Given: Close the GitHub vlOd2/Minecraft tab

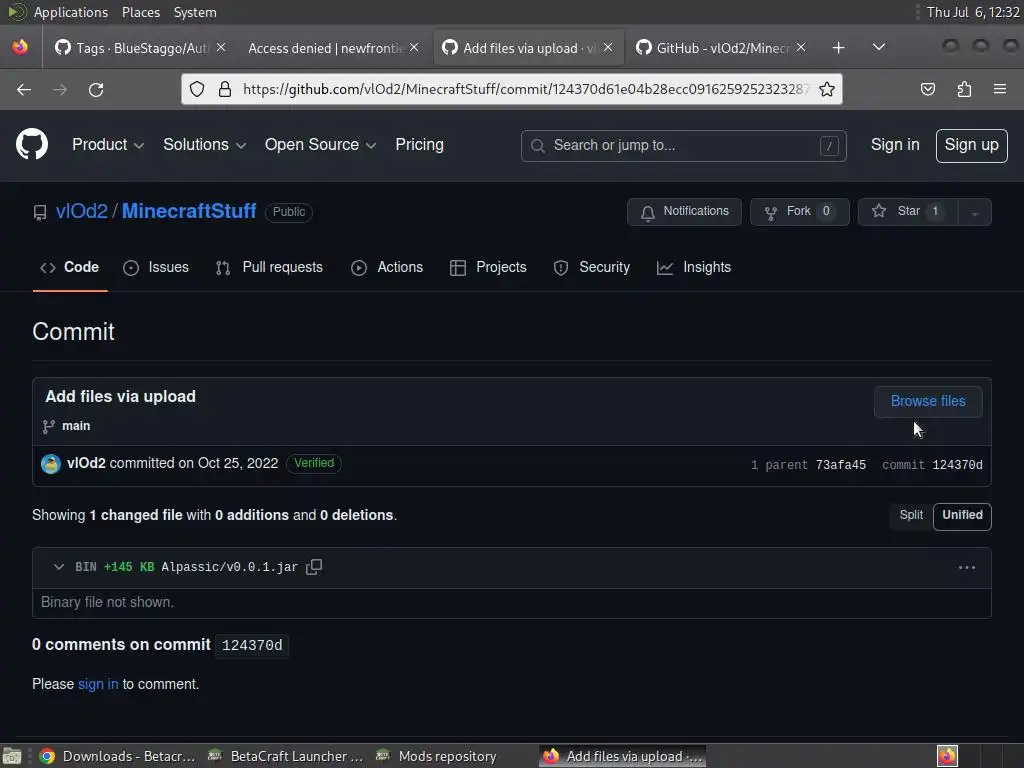Looking at the screenshot, I should coord(801,47).
